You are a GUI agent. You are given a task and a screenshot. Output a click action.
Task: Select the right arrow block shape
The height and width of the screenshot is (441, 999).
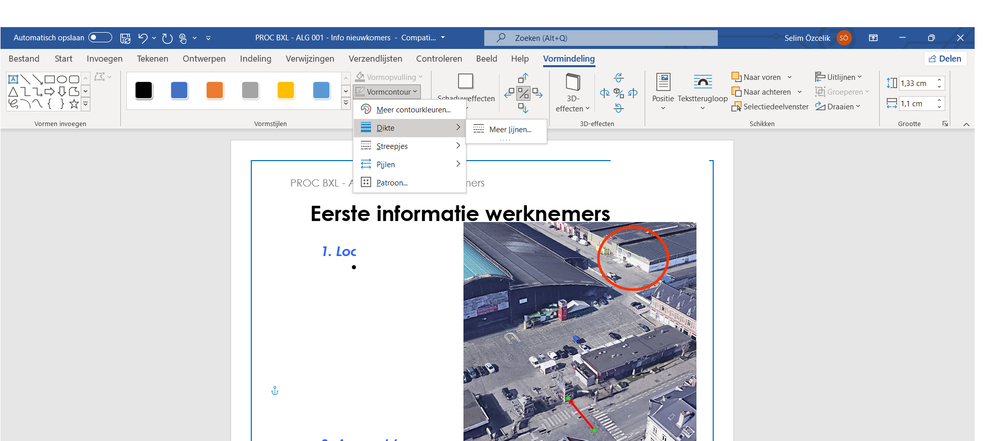50,92
